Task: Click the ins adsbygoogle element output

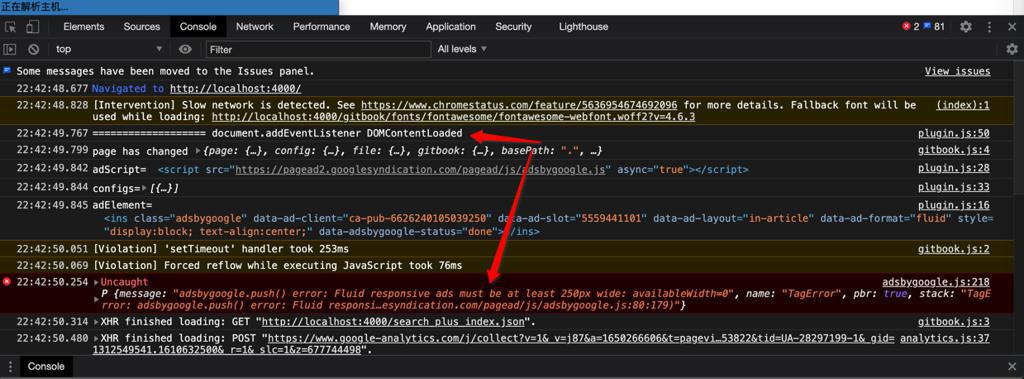Action: 549,225
